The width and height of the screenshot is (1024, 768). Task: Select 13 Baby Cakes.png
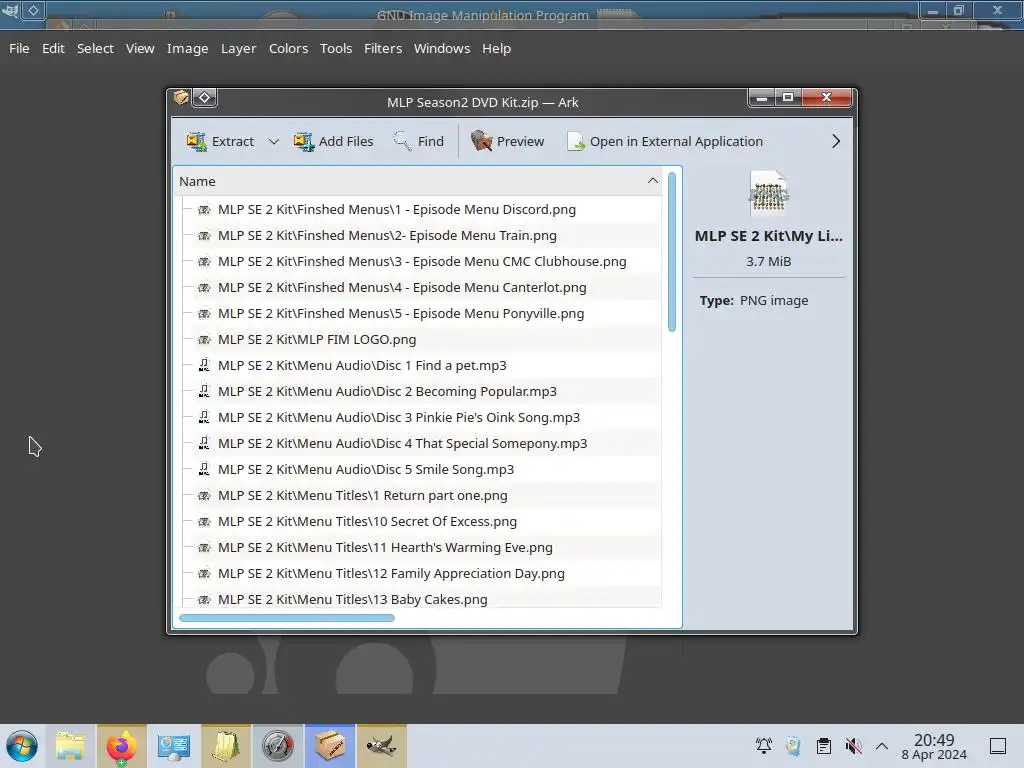[x=353, y=600]
